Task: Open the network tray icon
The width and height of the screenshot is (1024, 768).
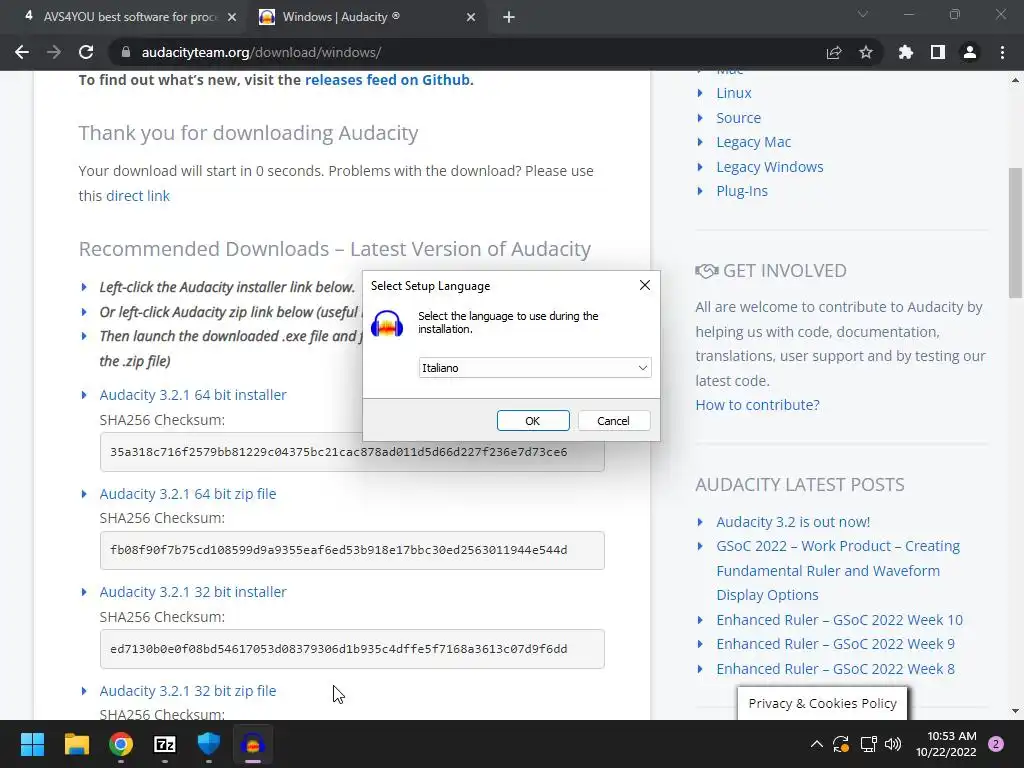Action: pos(868,744)
